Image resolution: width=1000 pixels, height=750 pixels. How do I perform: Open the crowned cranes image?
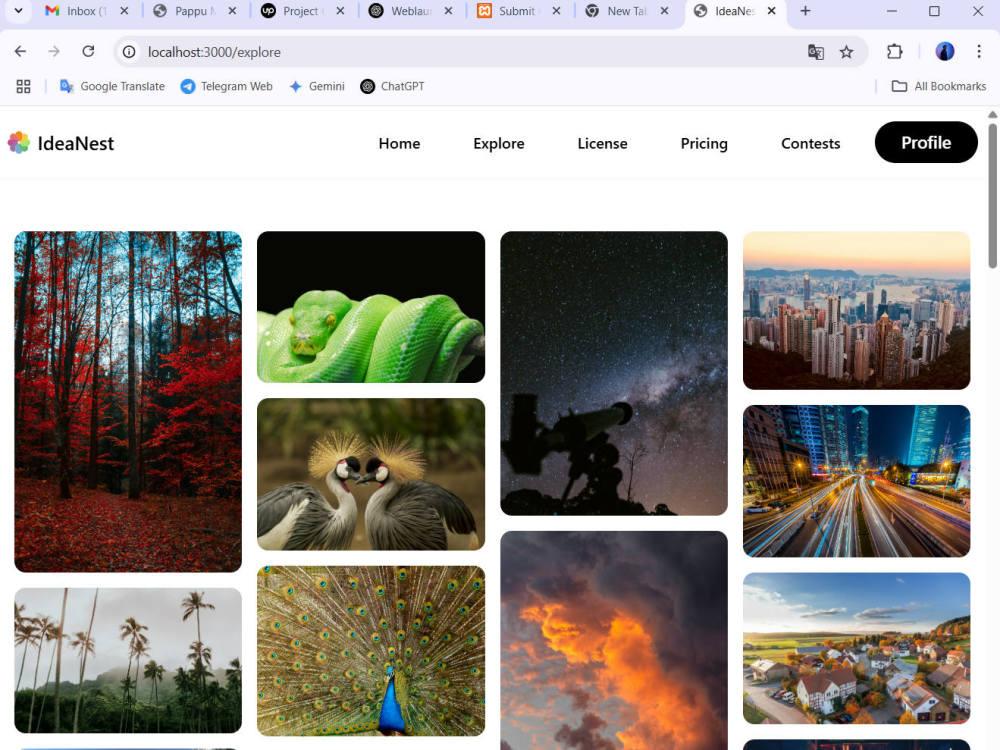point(371,474)
